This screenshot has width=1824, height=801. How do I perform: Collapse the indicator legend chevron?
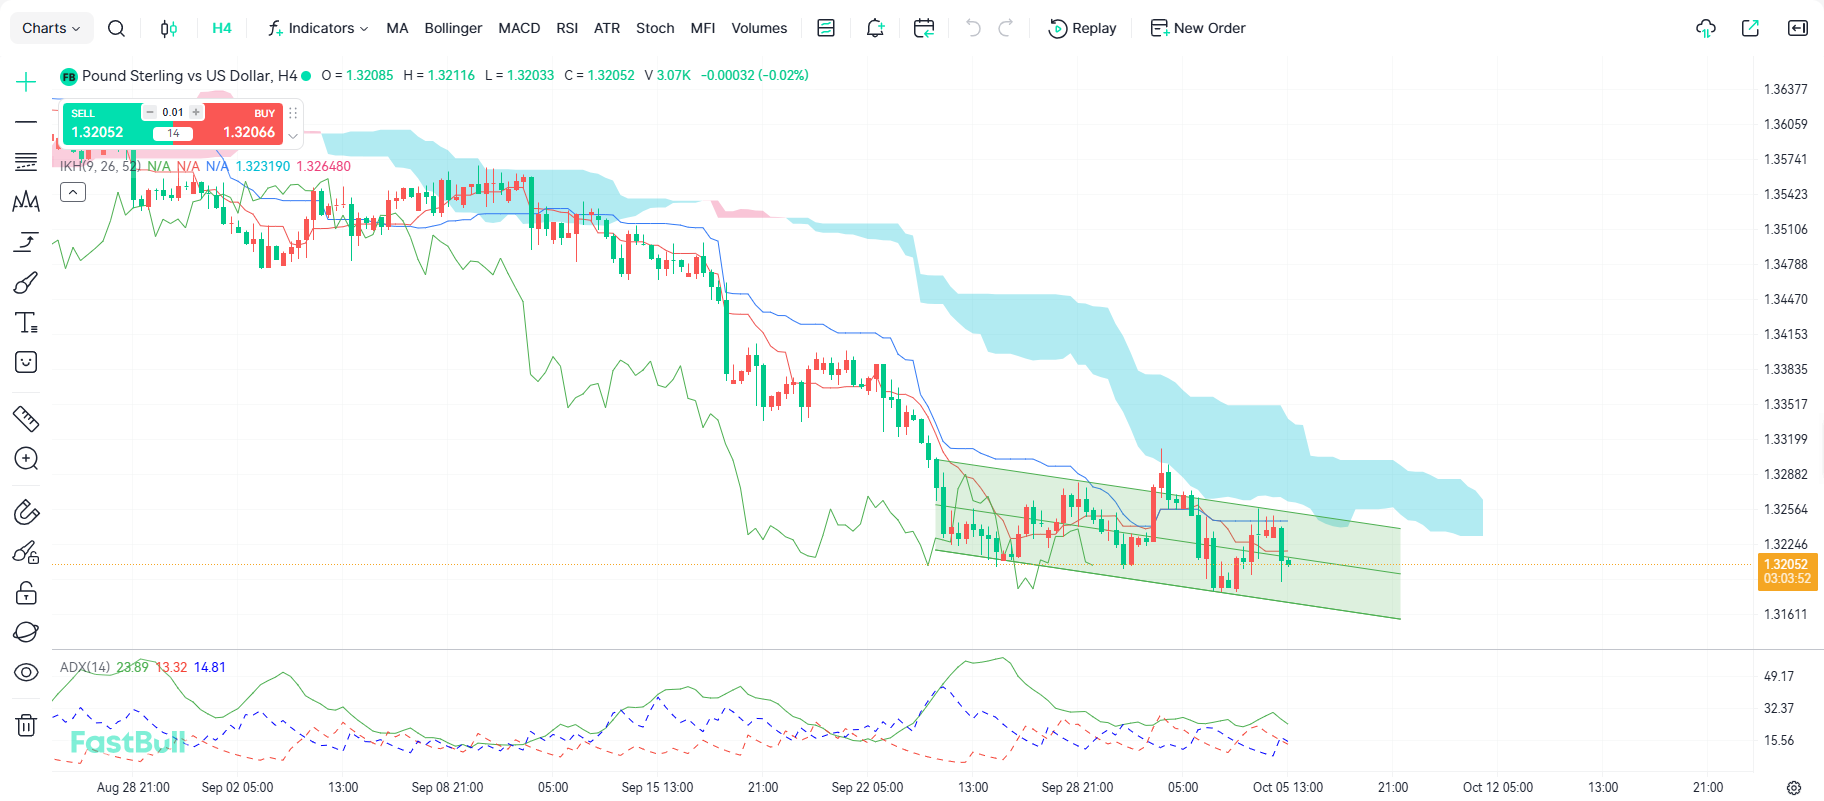tap(73, 192)
